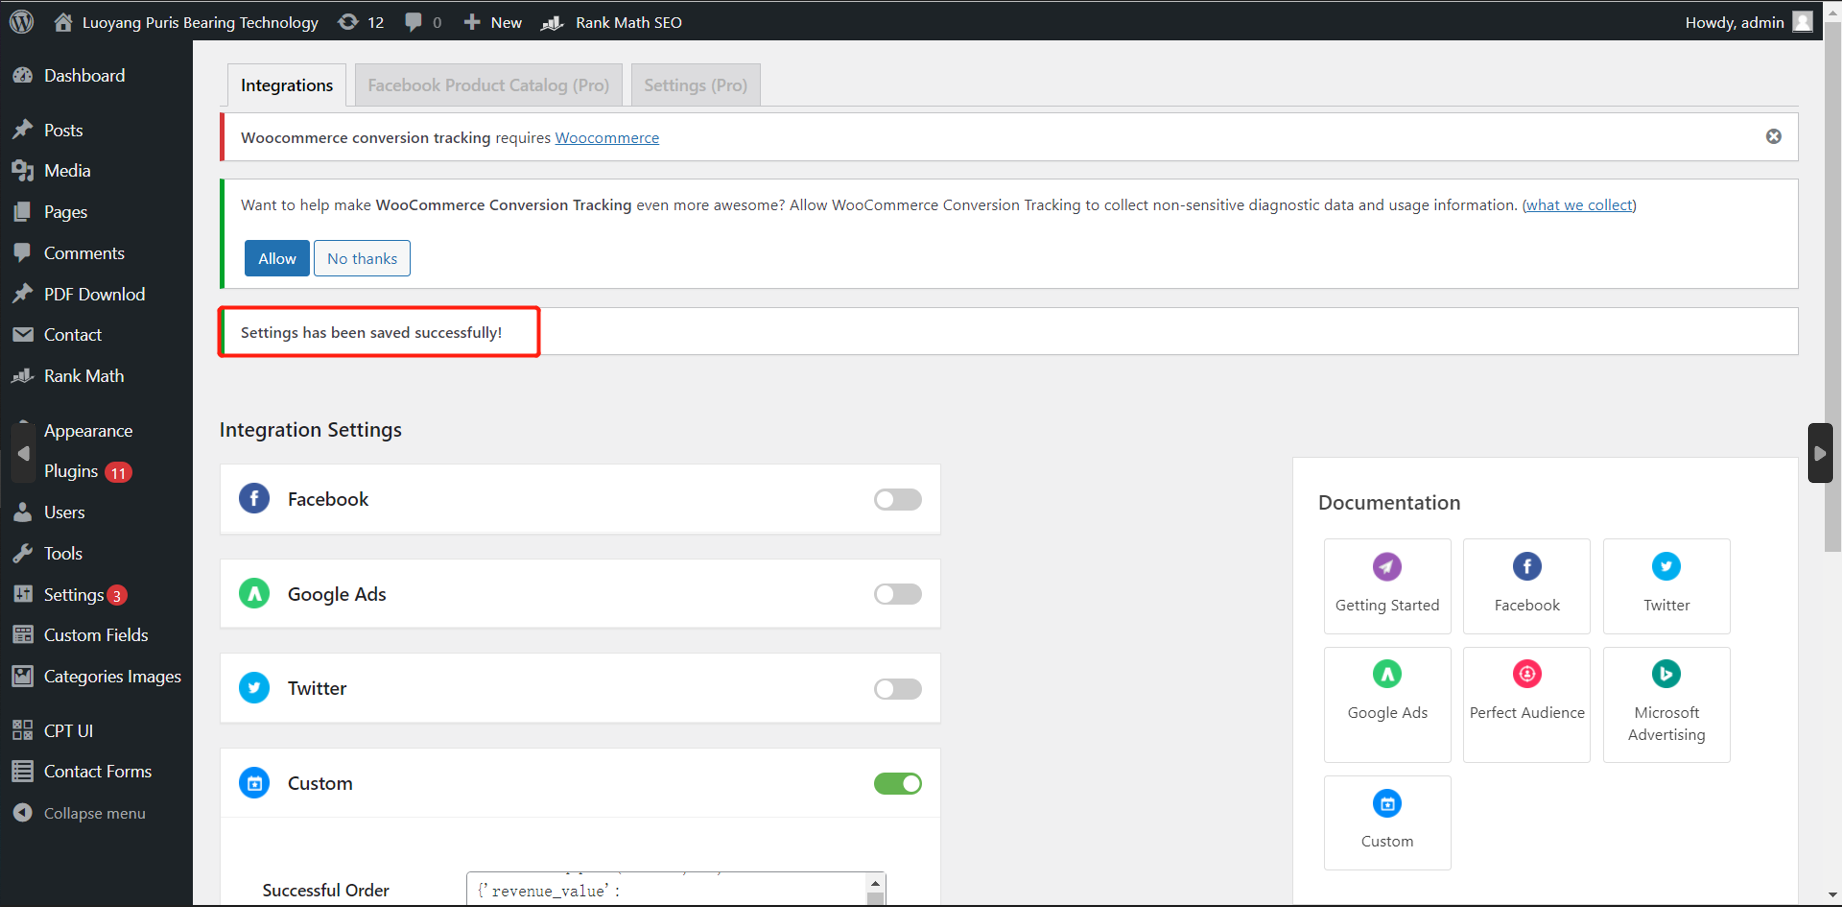The image size is (1842, 907).
Task: Collapse the admin sidebar menu
Action: click(x=96, y=813)
